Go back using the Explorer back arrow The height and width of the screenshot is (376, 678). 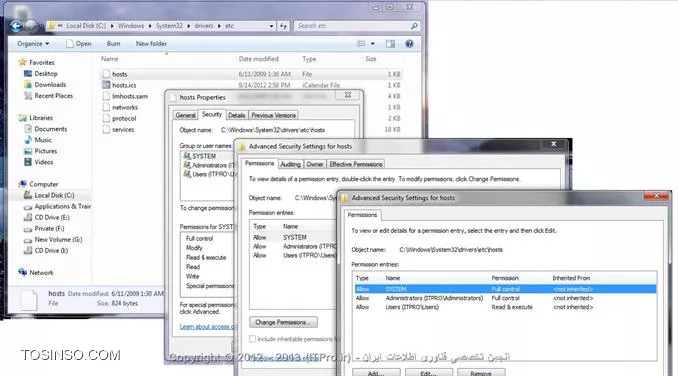tap(16, 26)
